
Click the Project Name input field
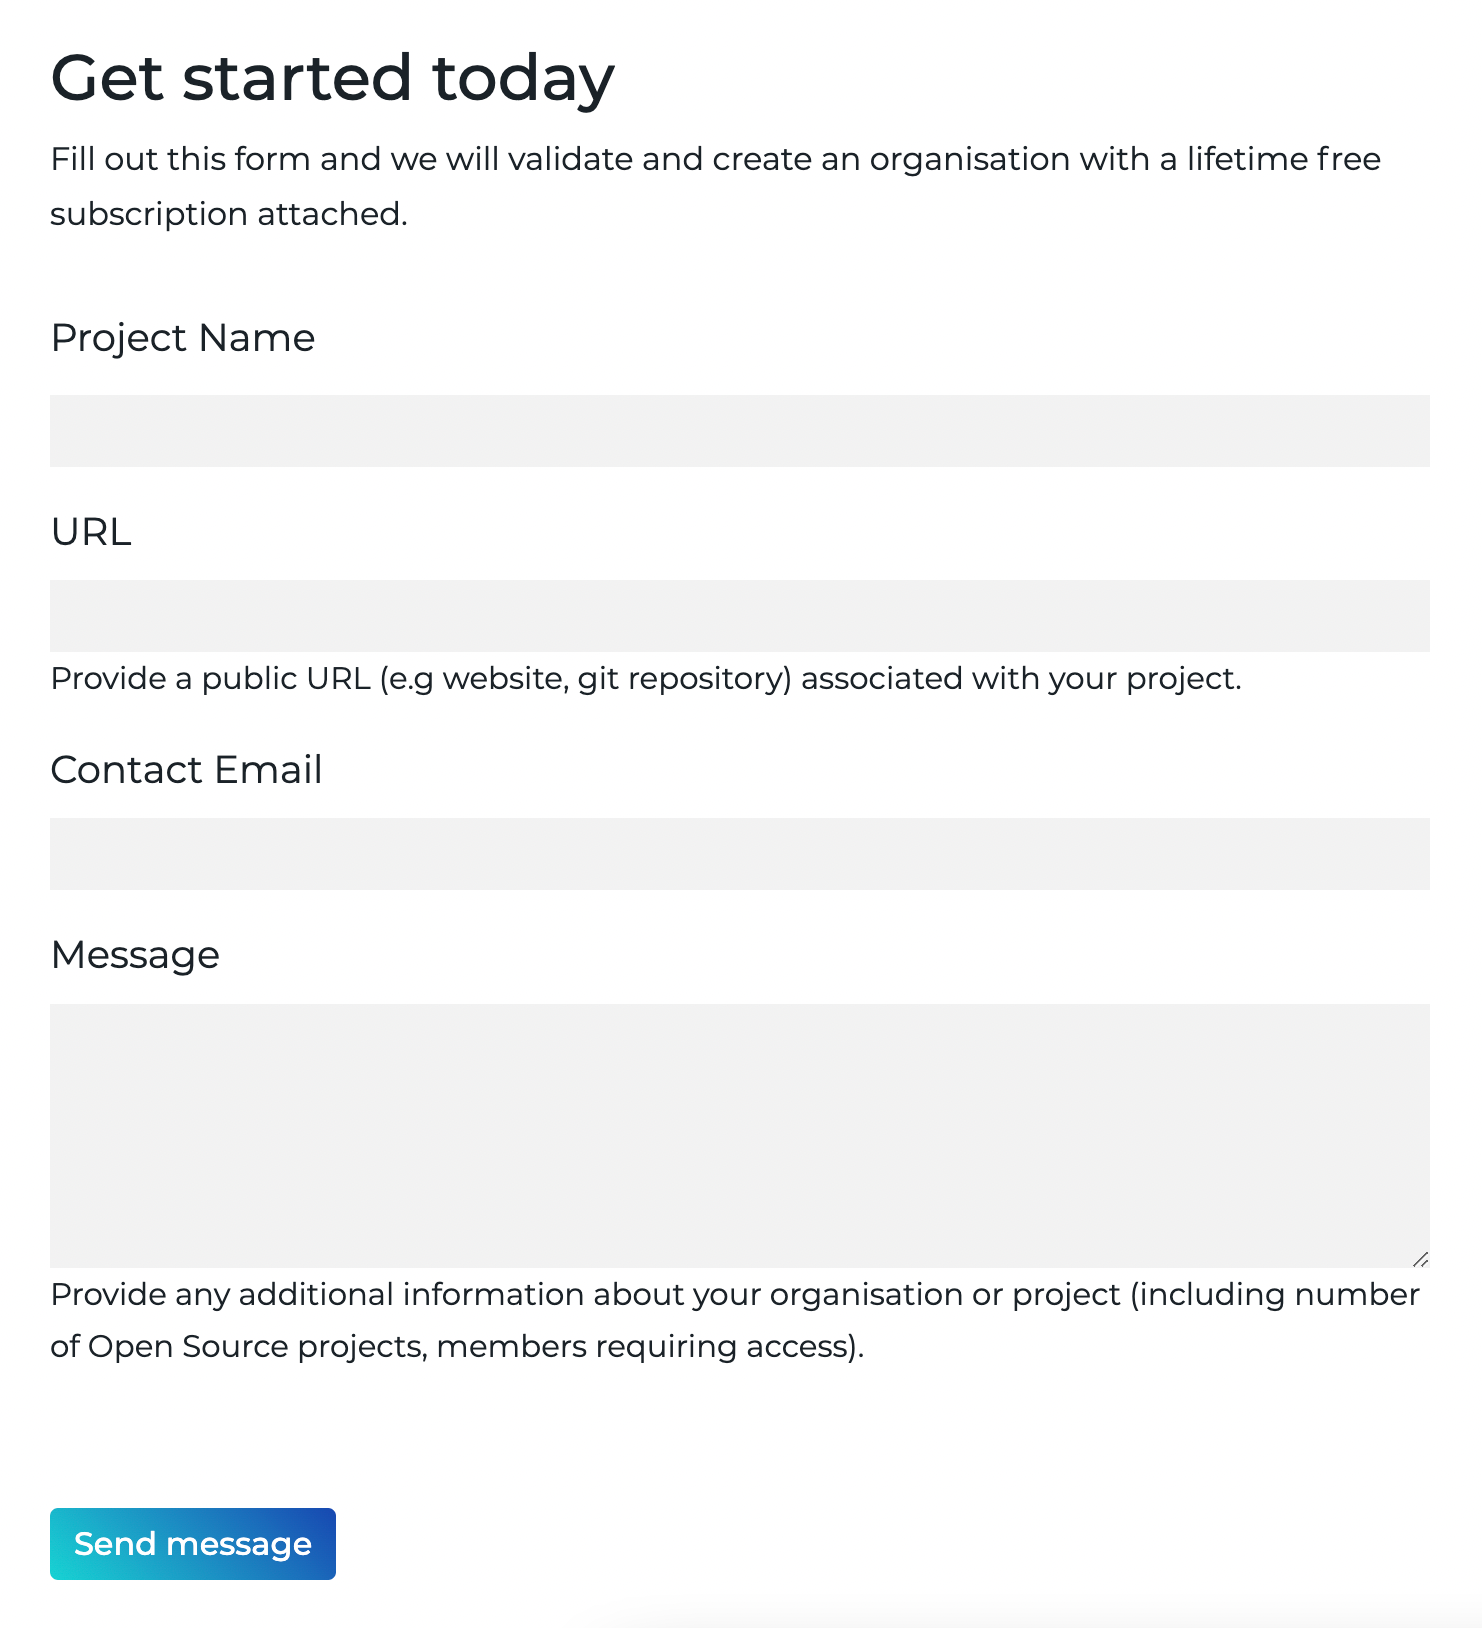pyautogui.click(x=740, y=431)
